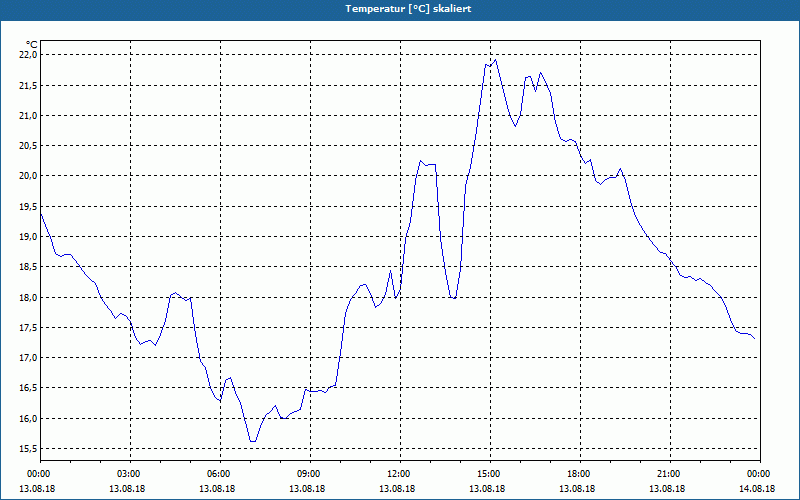
Task: Click the 09:00 time label
Action: click(308, 474)
